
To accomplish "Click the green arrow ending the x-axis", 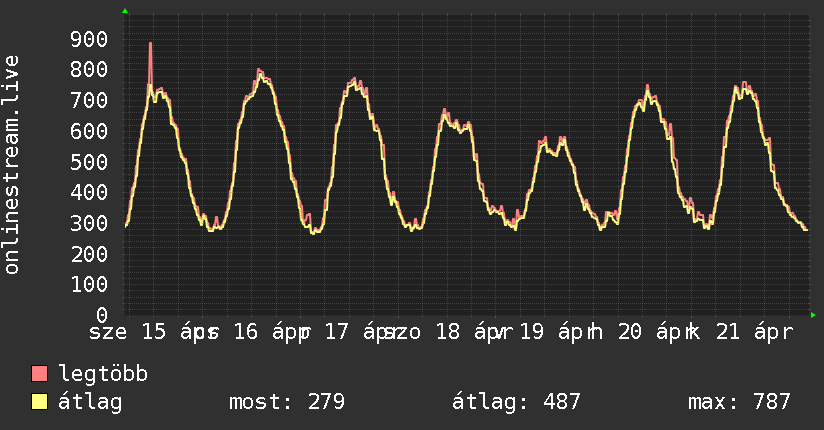I will coord(813,315).
